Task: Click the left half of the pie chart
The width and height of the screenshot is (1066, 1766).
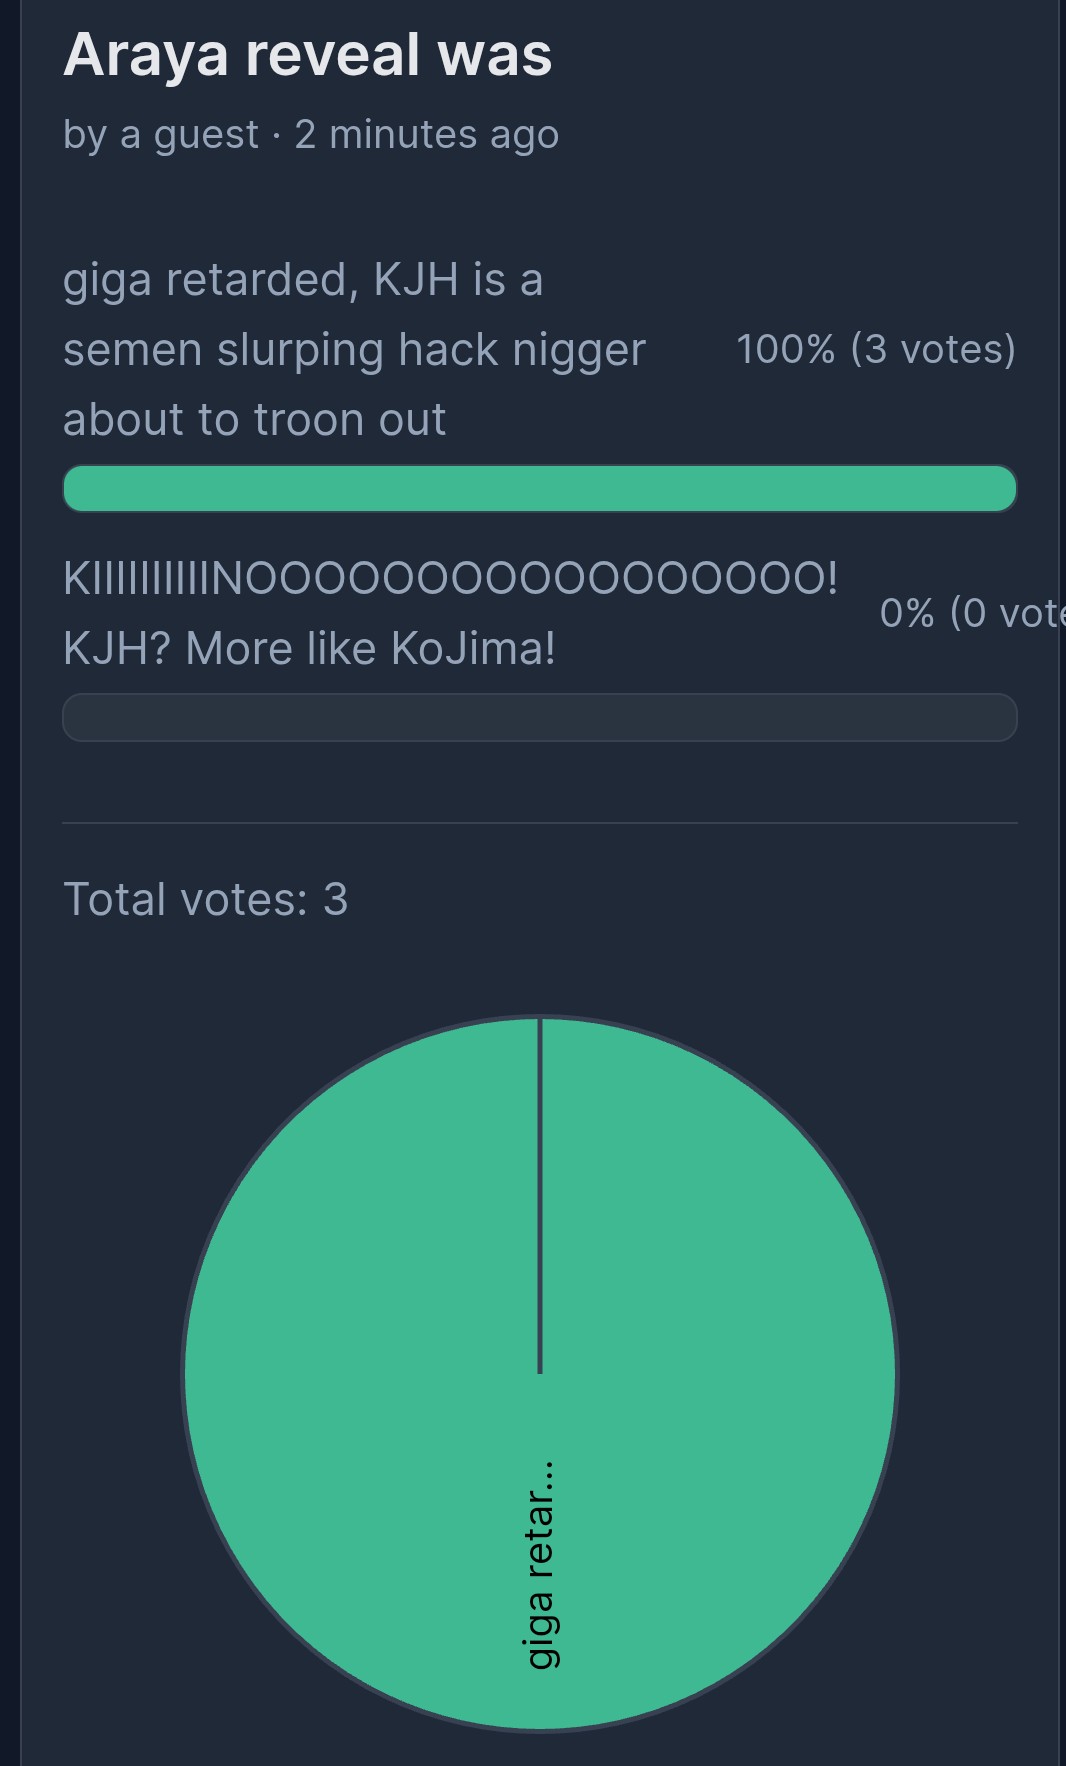Action: pyautogui.click(x=360, y=1373)
